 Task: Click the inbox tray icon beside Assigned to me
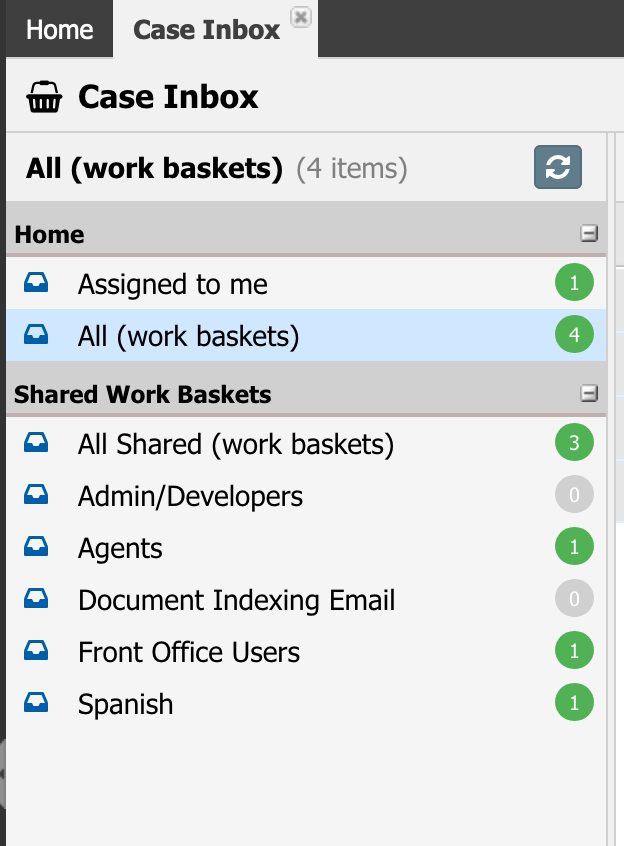pyautogui.click(x=36, y=283)
